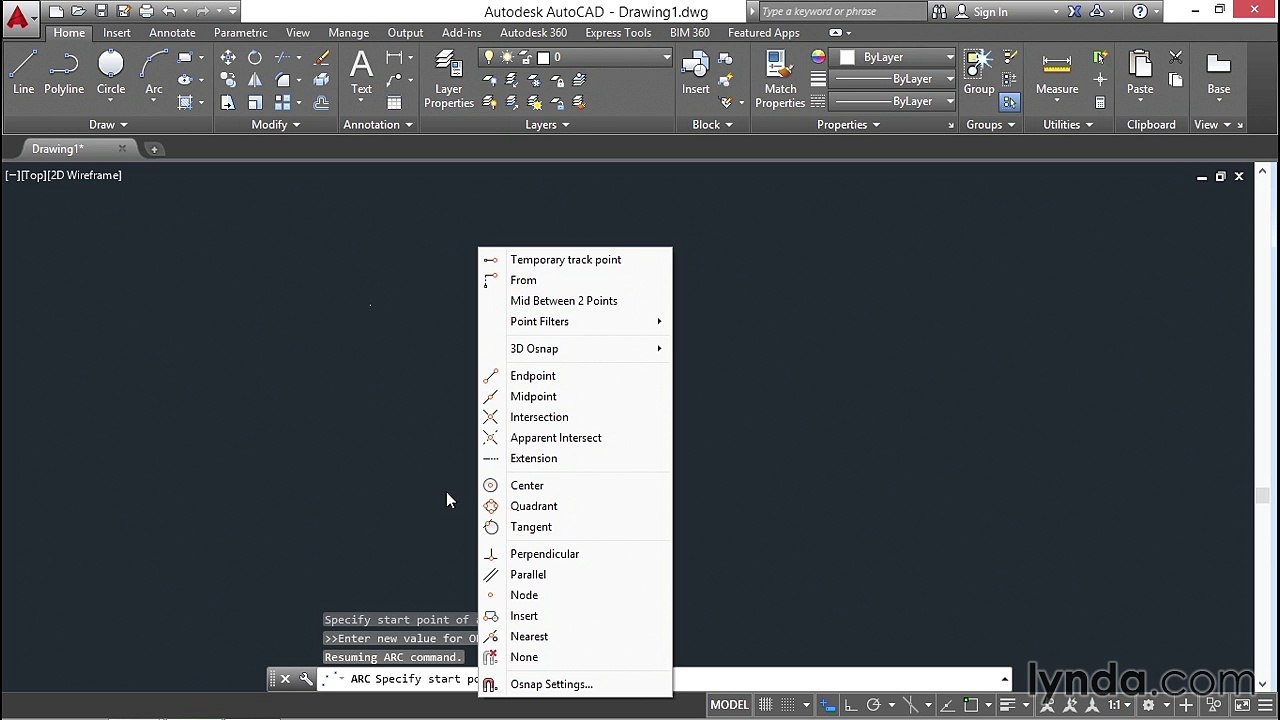Select the Move tool in Modify panel
The height and width of the screenshot is (720, 1280).
[228, 58]
